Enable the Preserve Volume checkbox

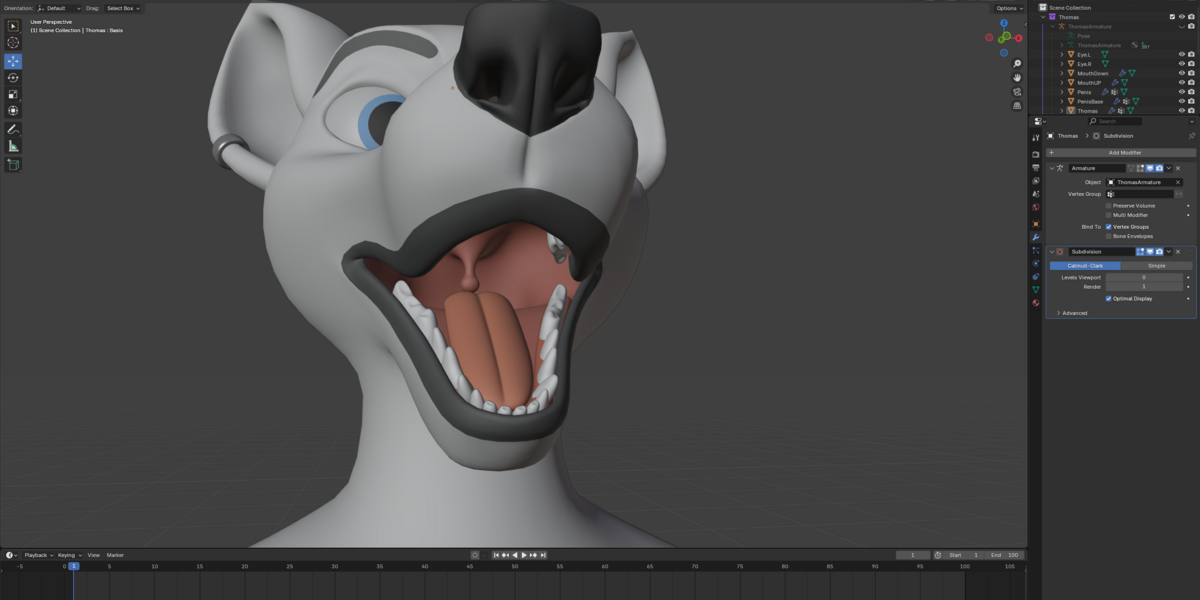point(1108,205)
